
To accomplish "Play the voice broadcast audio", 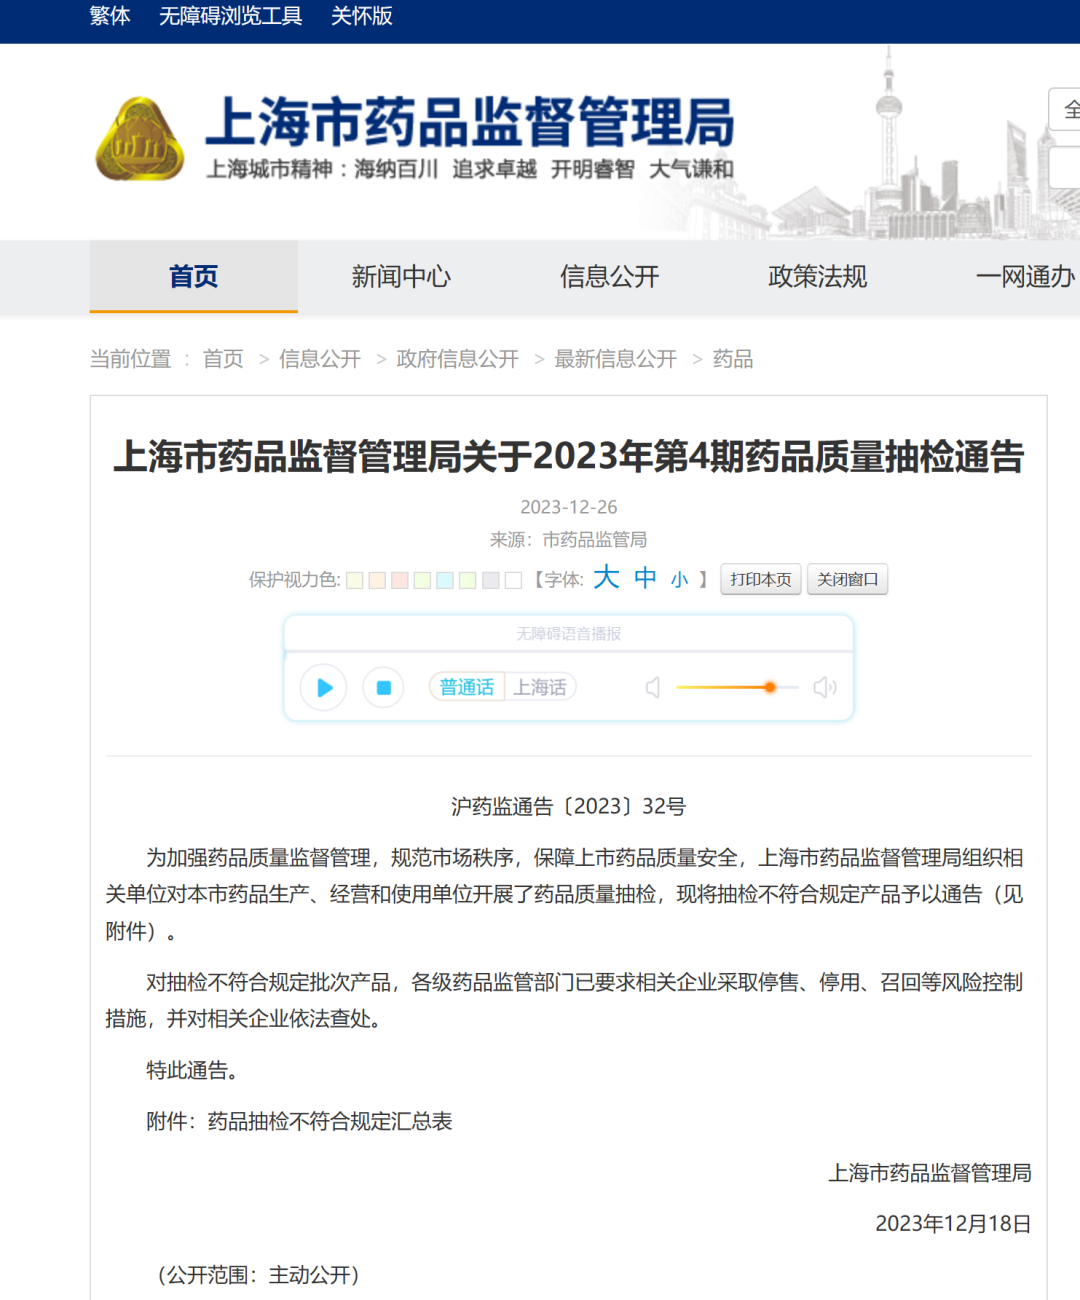I will pyautogui.click(x=324, y=688).
